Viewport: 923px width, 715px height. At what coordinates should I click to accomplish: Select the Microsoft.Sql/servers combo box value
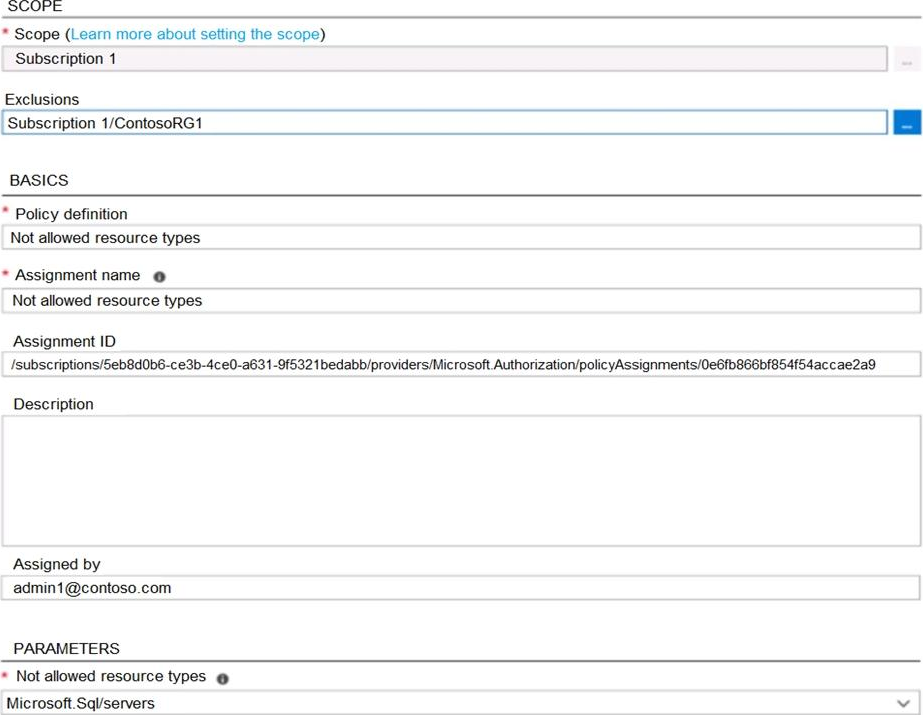coord(450,703)
